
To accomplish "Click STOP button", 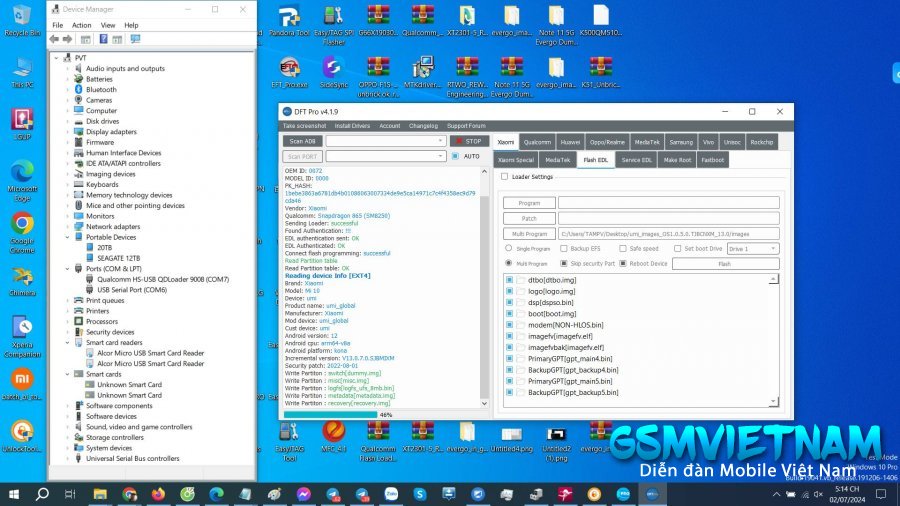I will tap(469, 141).
